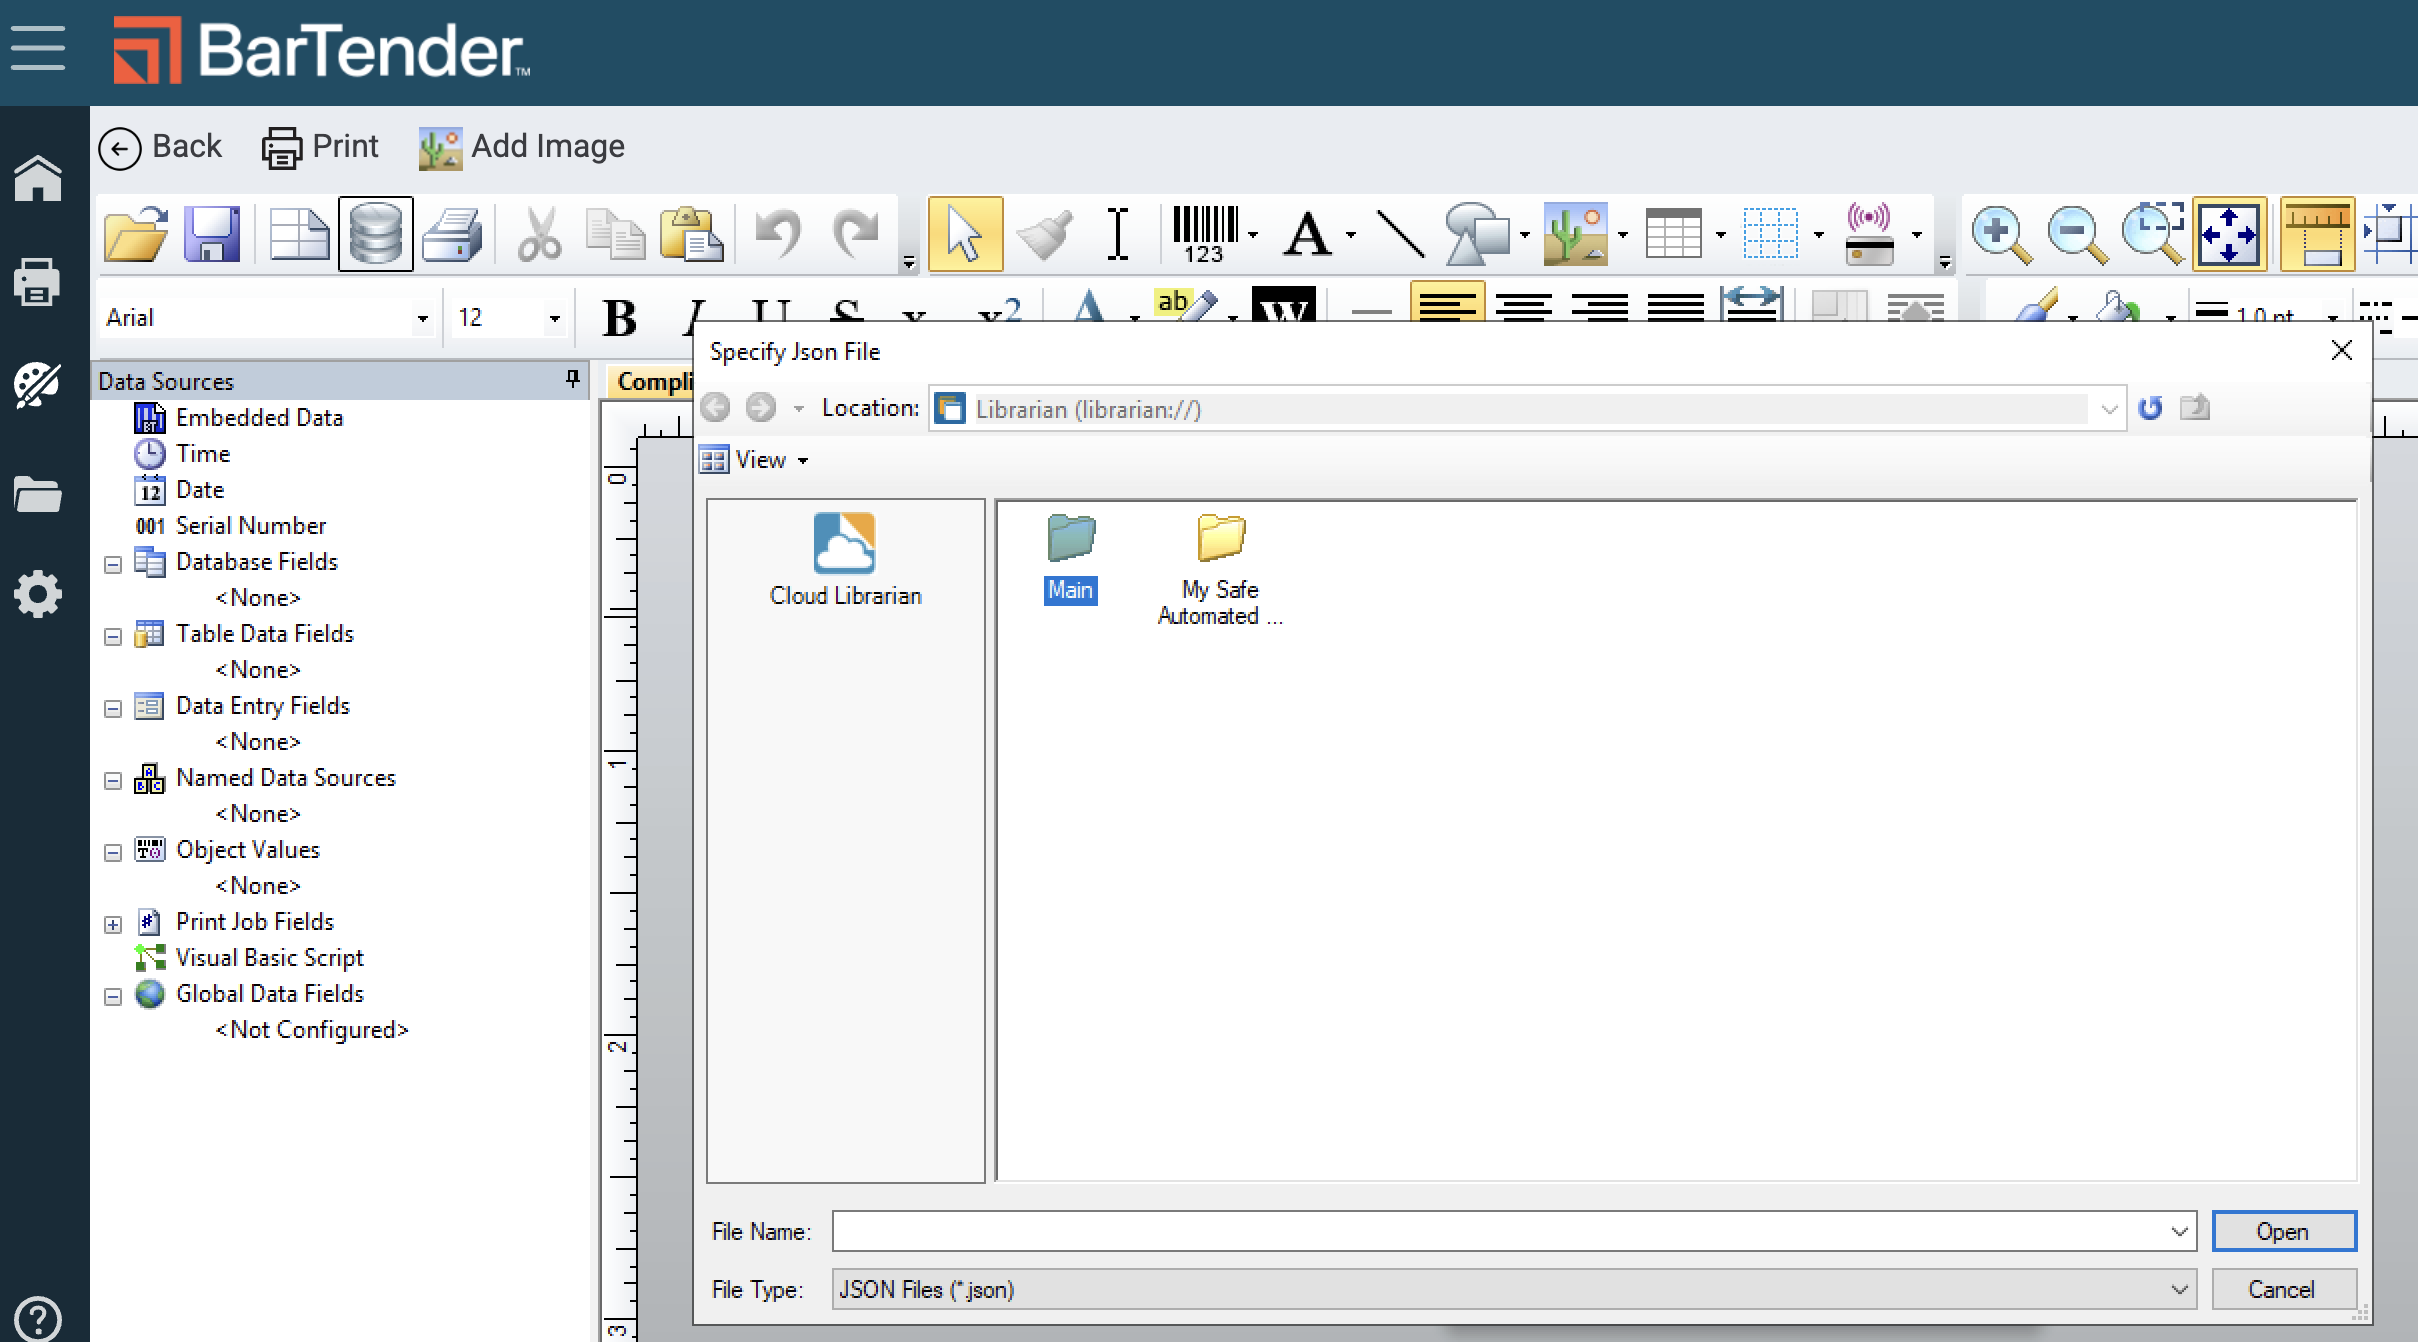Viewport: 2418px width, 1342px height.
Task: Toggle left text alignment button
Action: pyautogui.click(x=1446, y=304)
